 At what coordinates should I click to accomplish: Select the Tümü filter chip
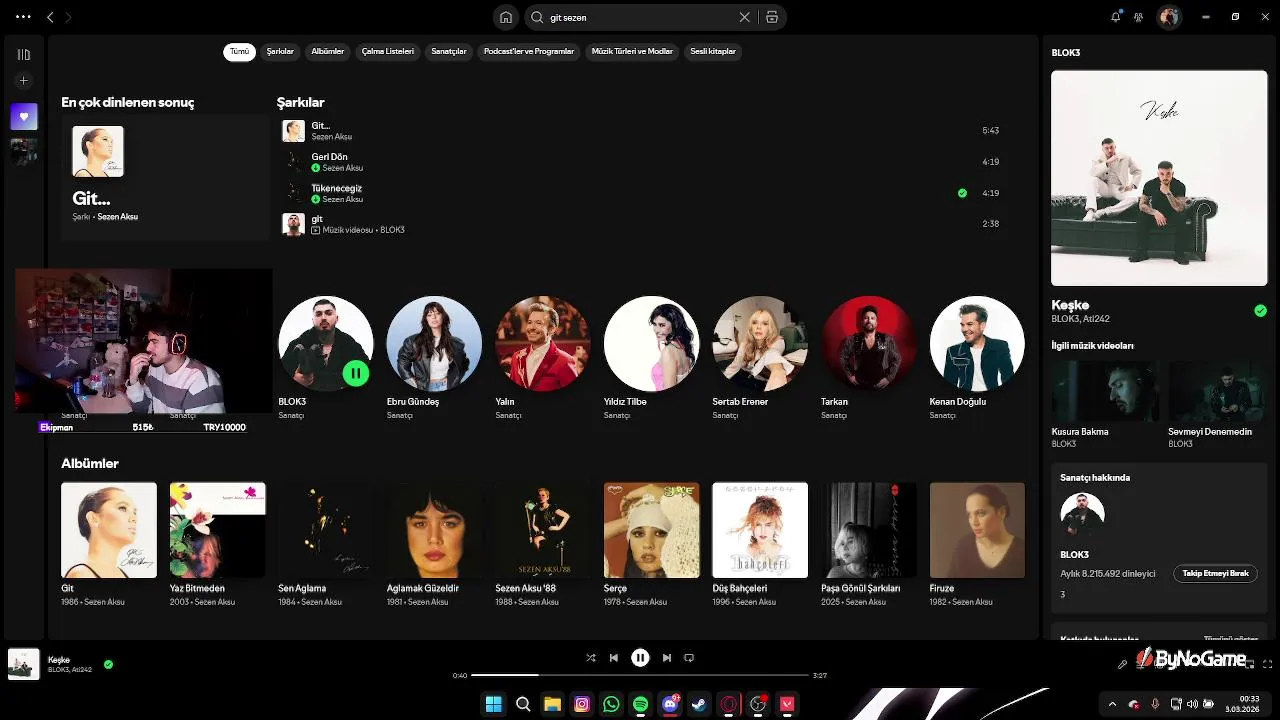(239, 51)
